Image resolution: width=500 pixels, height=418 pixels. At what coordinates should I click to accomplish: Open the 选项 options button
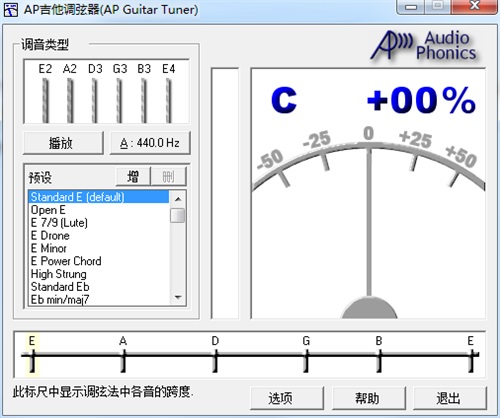pyautogui.click(x=287, y=398)
